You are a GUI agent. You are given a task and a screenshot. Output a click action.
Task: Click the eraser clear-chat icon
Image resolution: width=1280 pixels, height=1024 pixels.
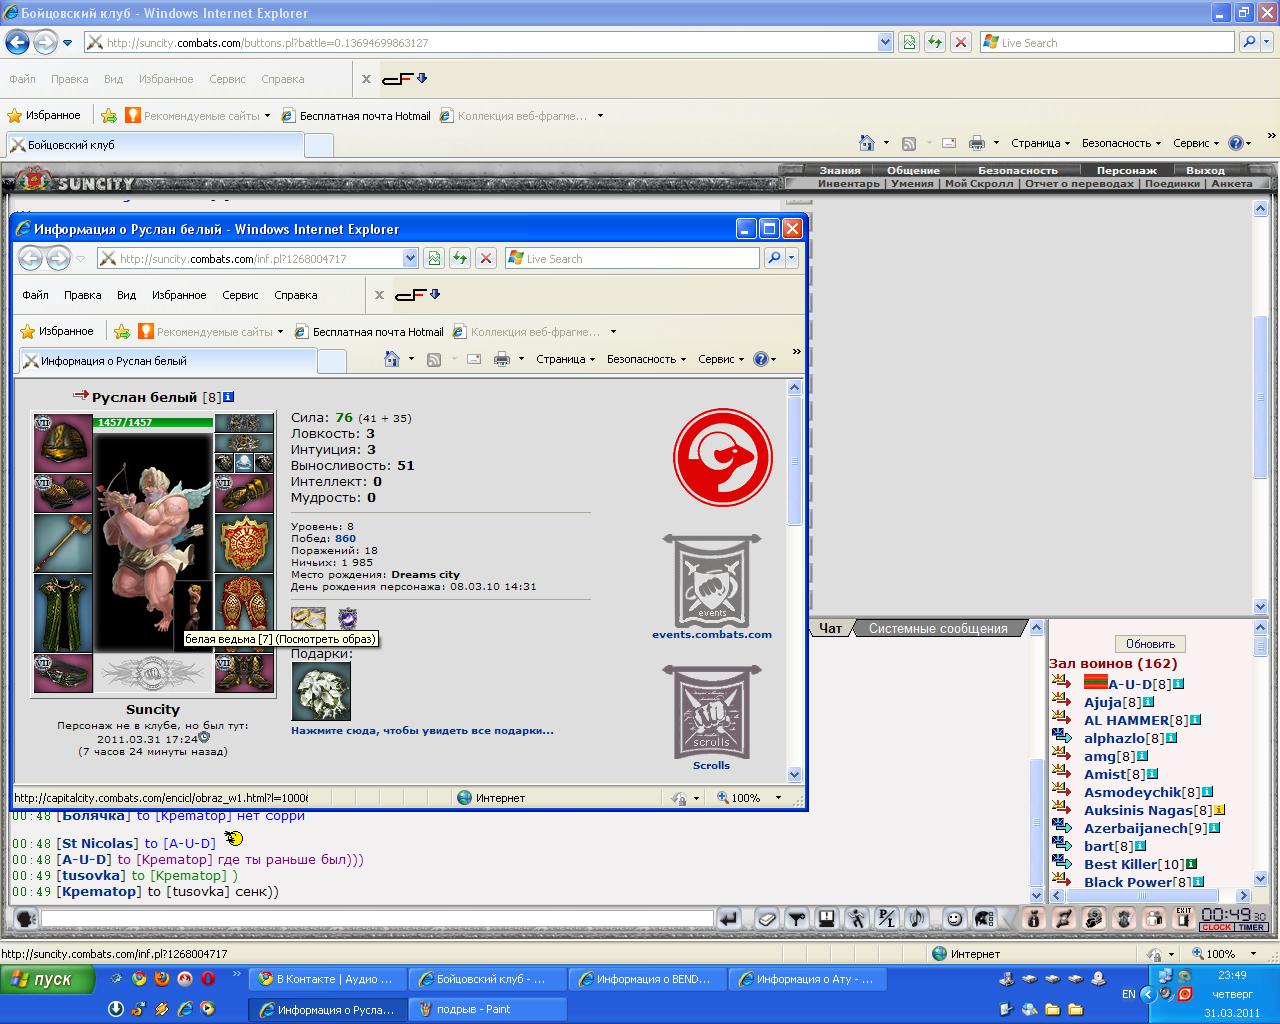[x=766, y=918]
